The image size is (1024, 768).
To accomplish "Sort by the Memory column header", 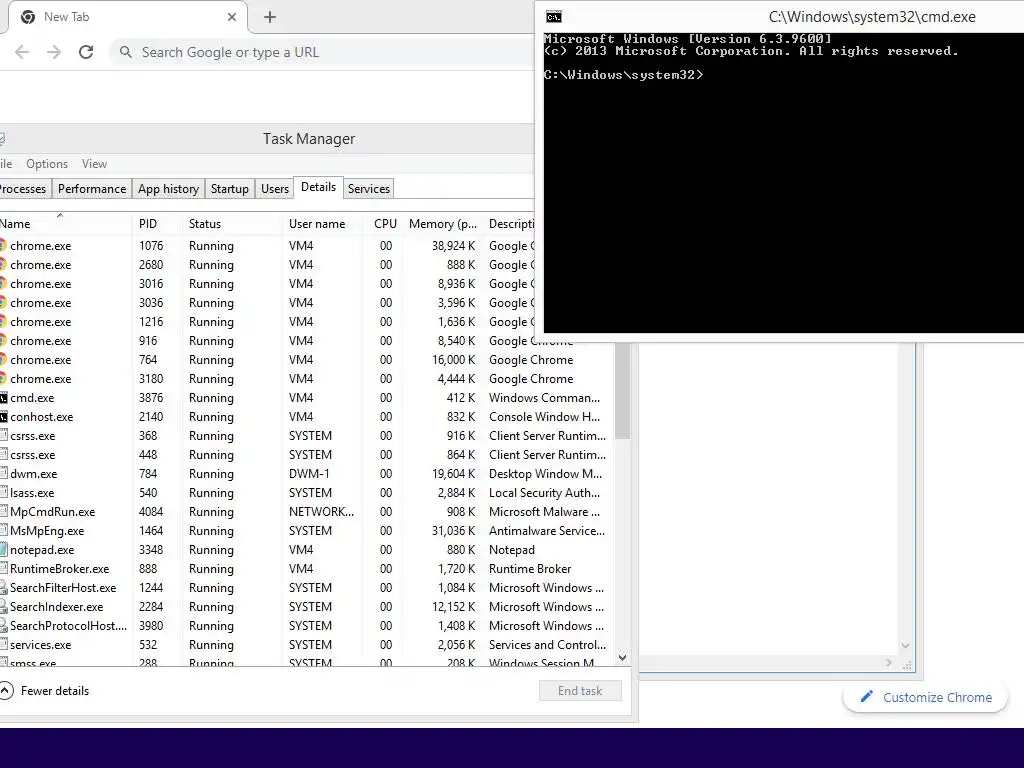I will pos(443,223).
